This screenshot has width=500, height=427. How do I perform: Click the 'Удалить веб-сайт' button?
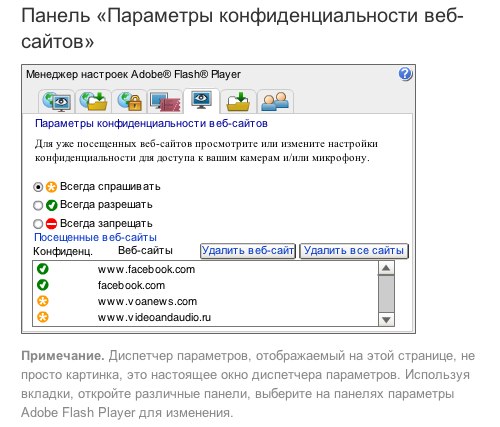pos(248,251)
